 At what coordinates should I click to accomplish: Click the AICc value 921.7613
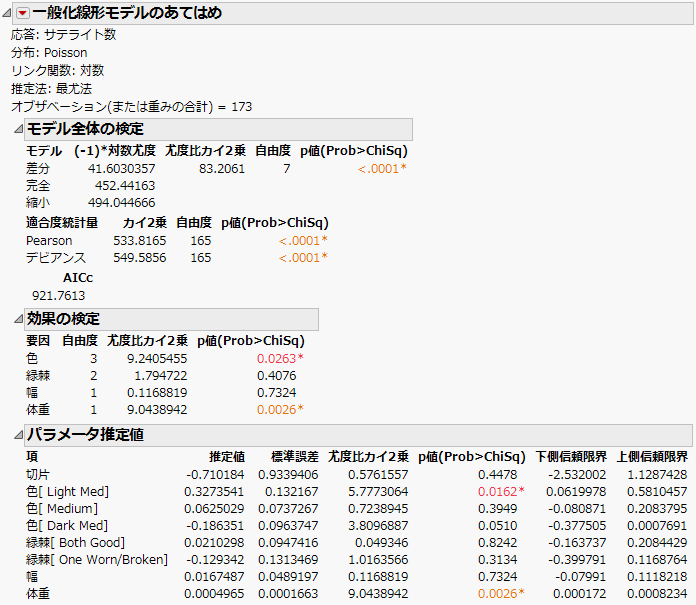[x=58, y=296]
